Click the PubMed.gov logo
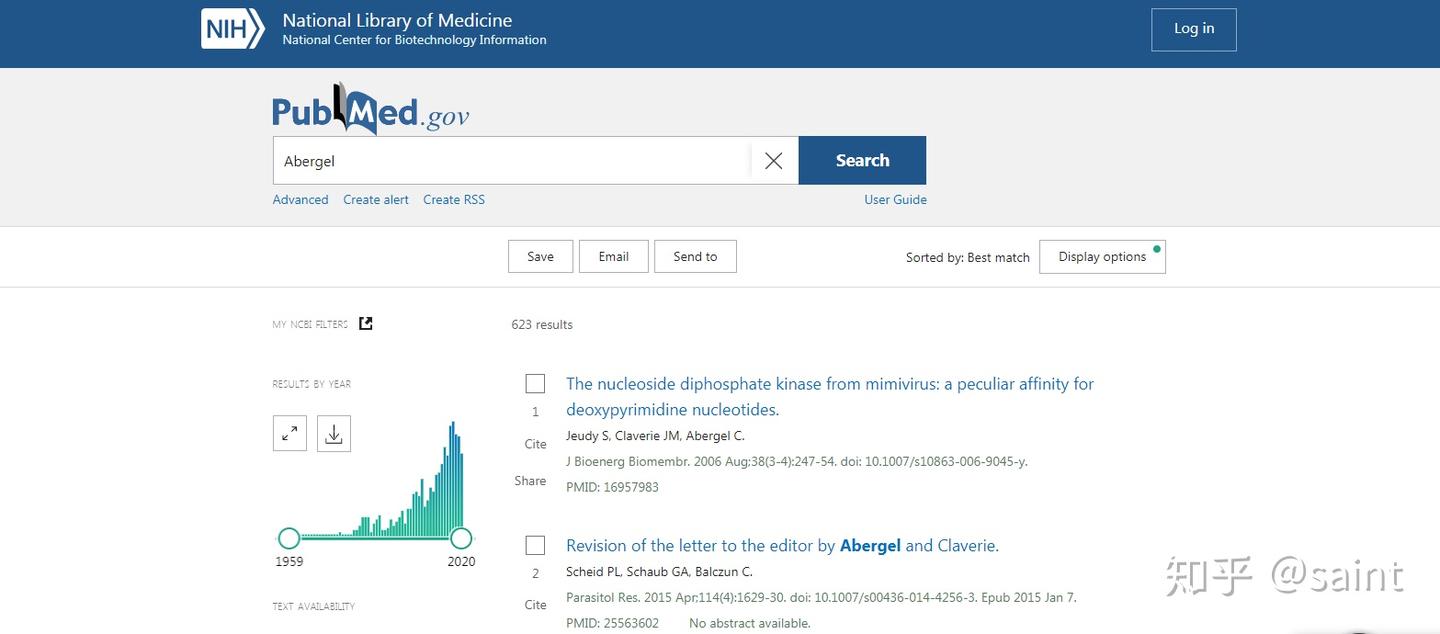This screenshot has width=1440, height=634. click(x=370, y=112)
